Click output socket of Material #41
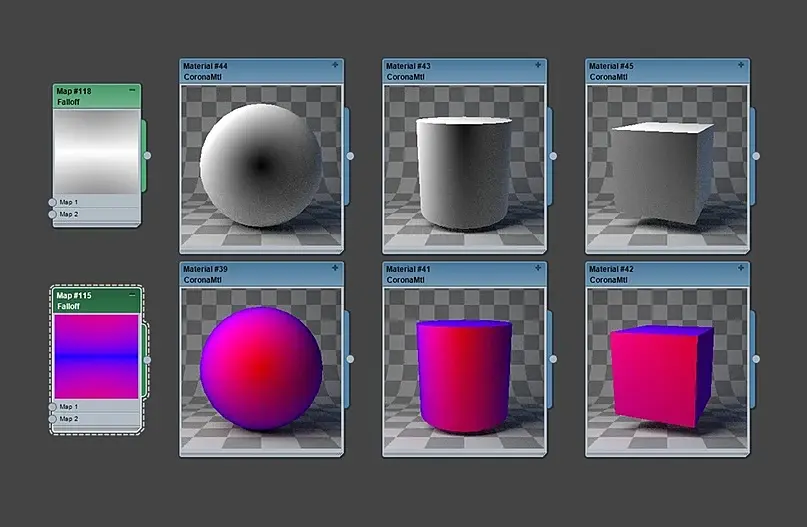 (553, 359)
